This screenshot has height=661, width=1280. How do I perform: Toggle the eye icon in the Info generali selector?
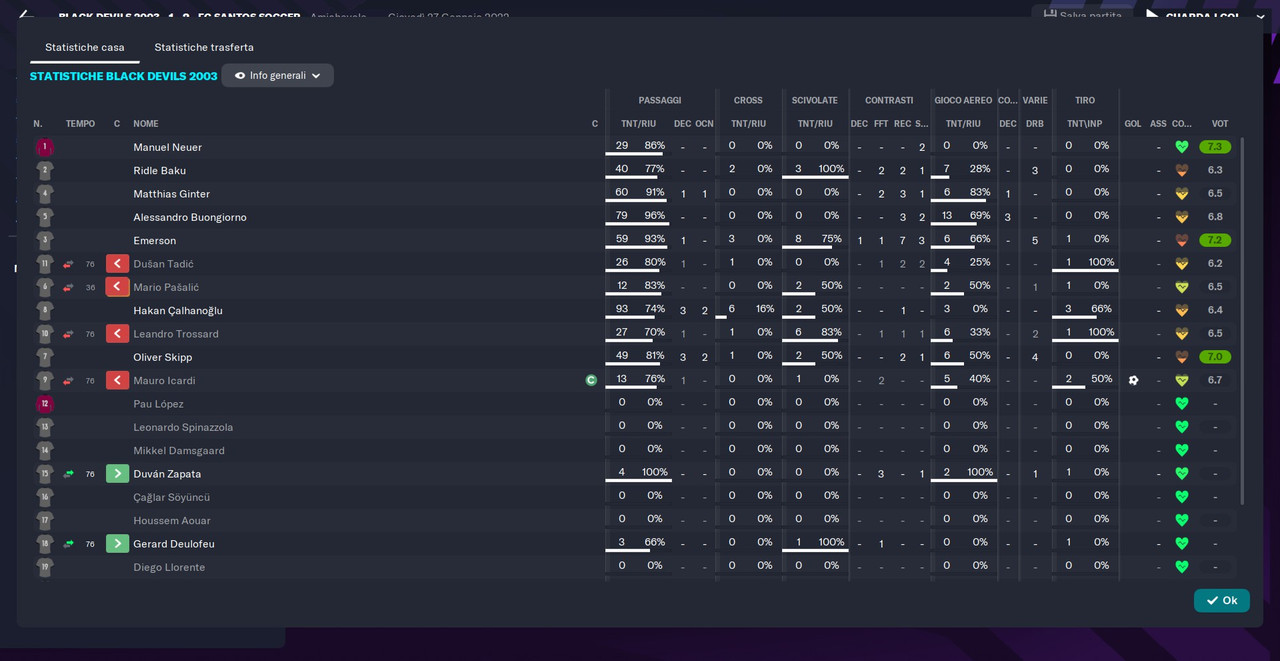coord(240,75)
